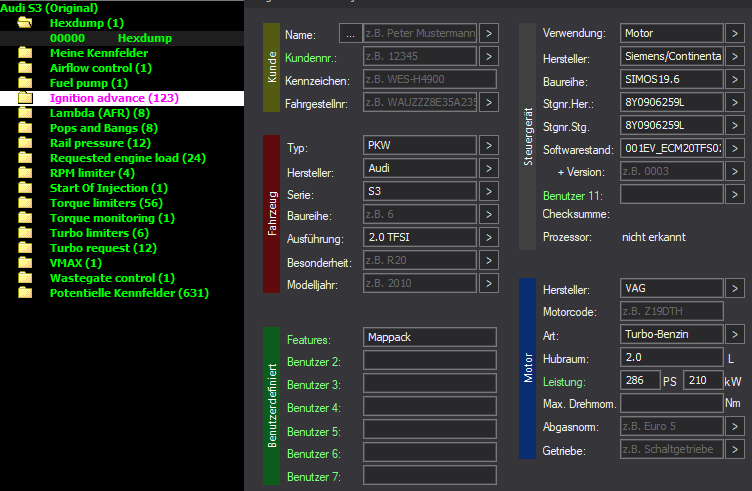Click the Start Of Injection folder icon
This screenshot has height=491, width=752.
(x=25, y=187)
